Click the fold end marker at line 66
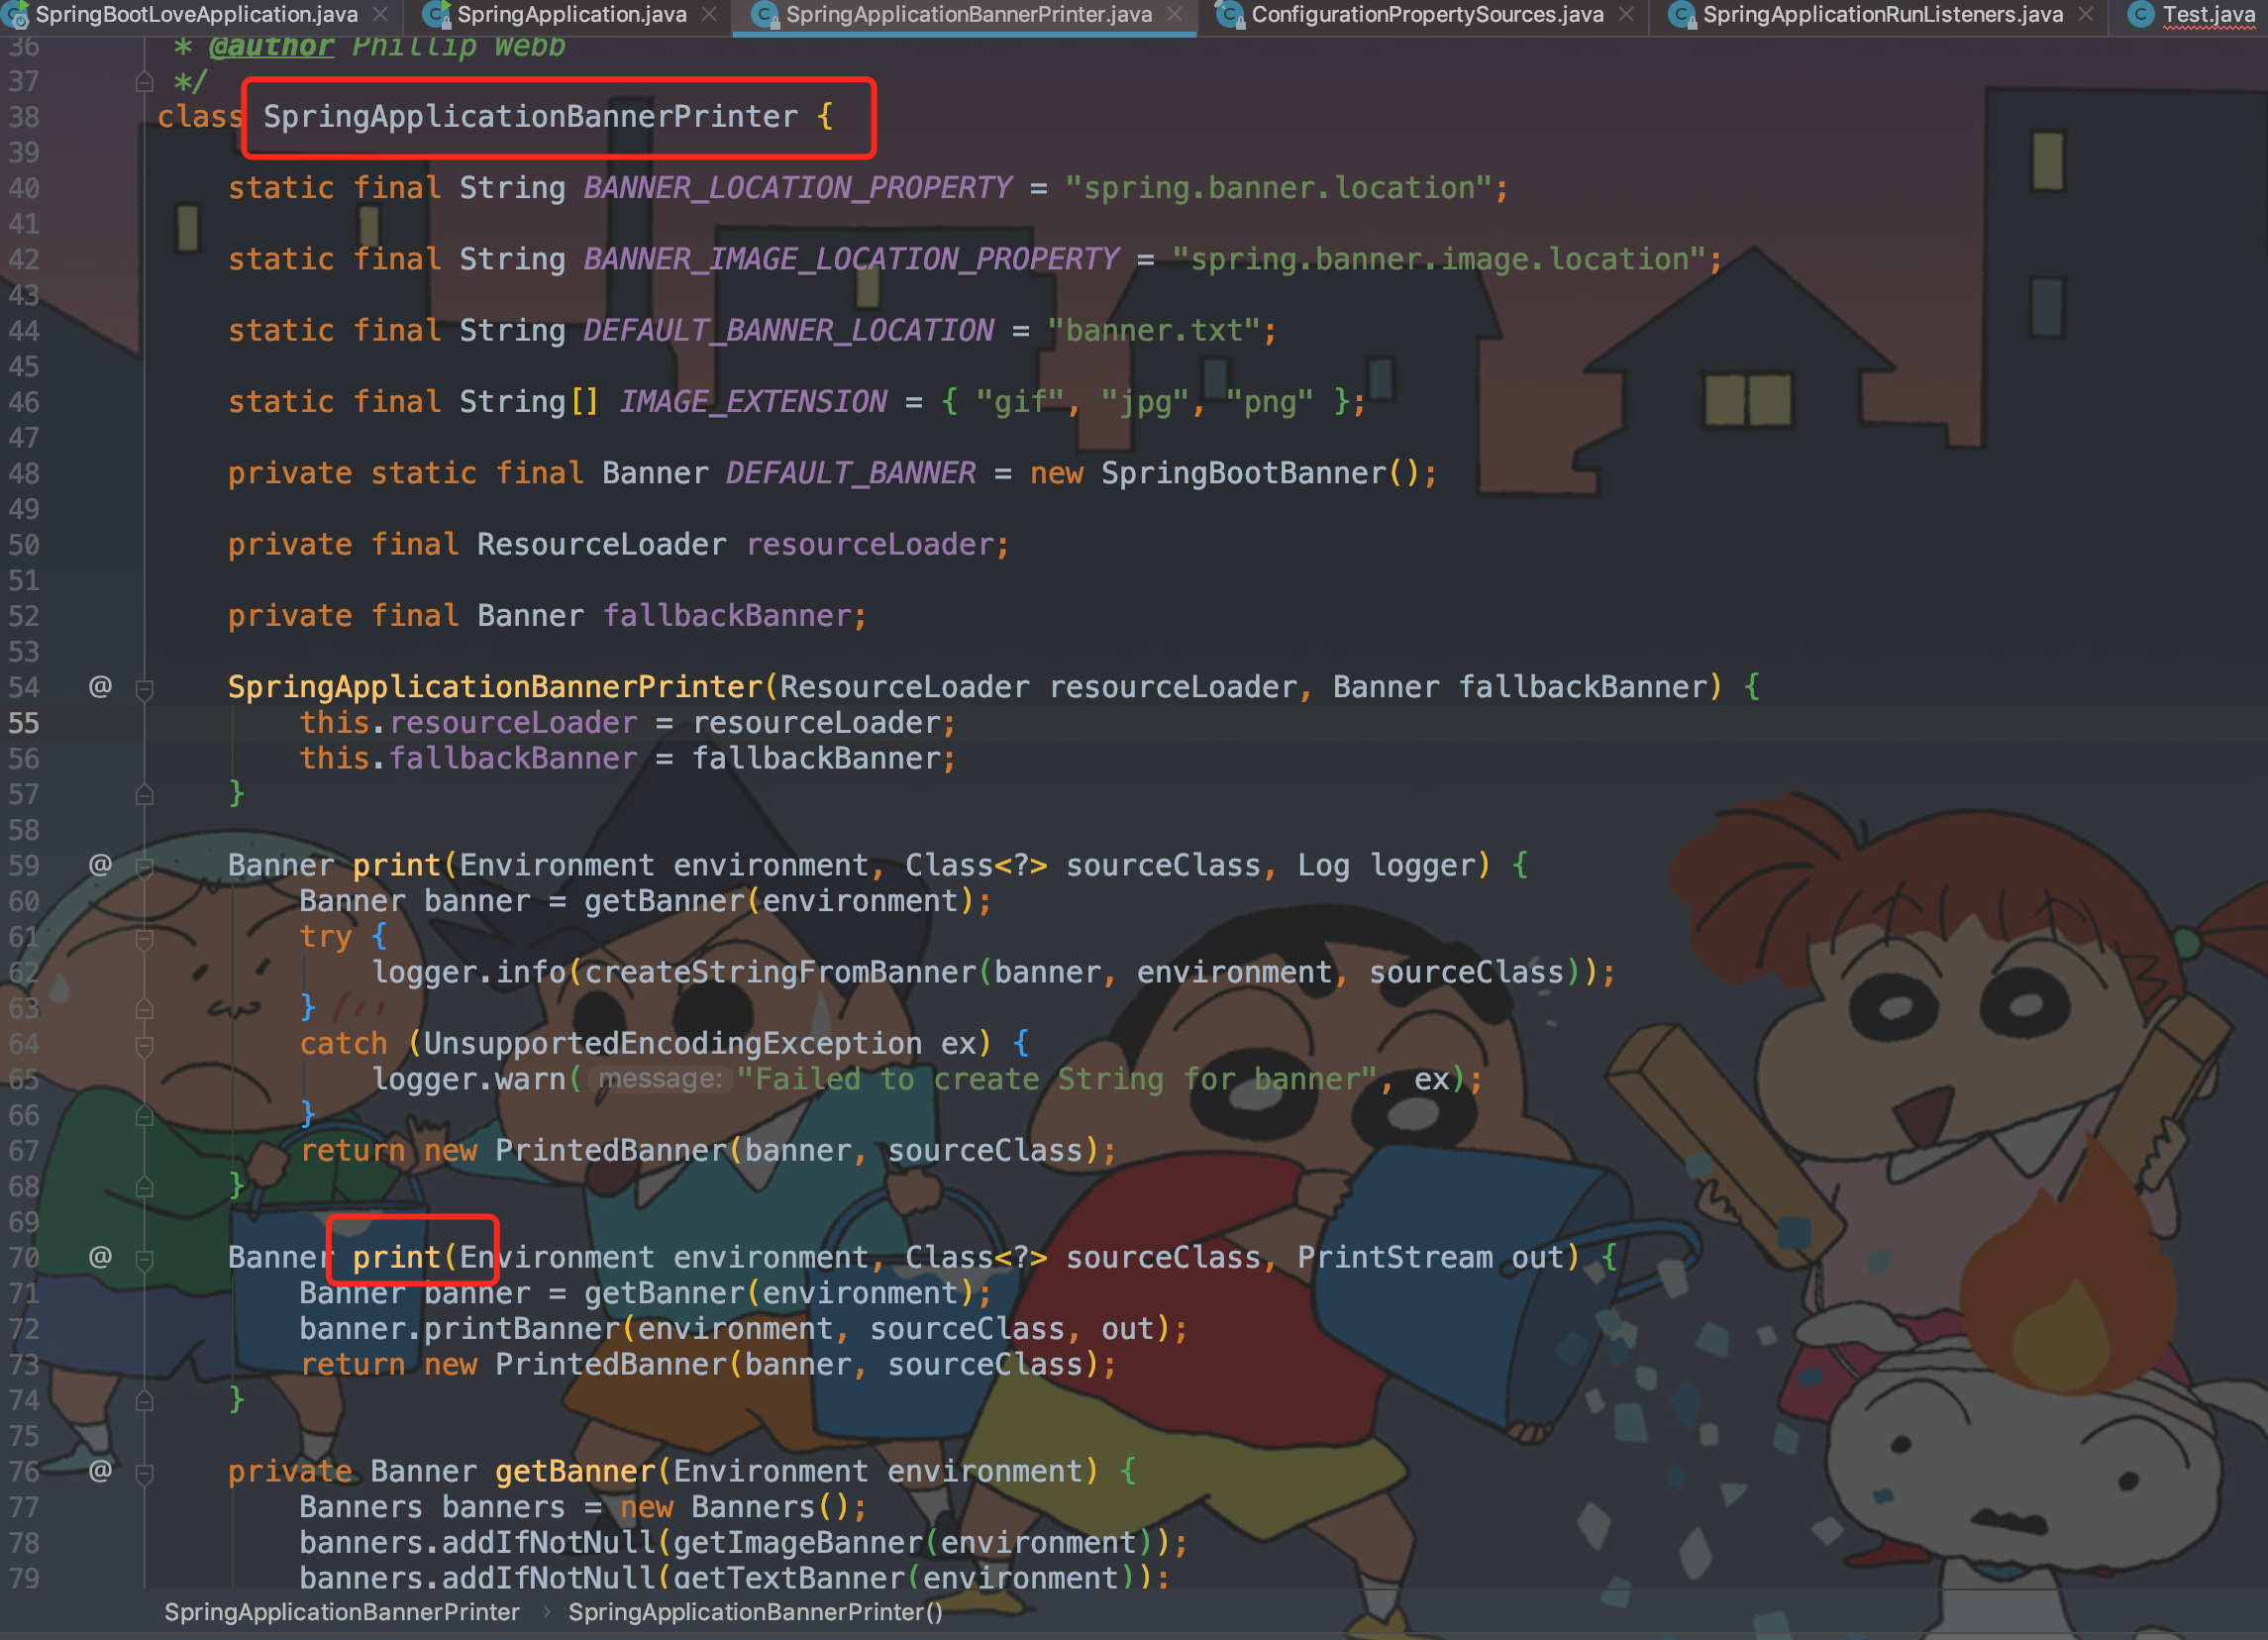The image size is (2268, 1640). [144, 1116]
